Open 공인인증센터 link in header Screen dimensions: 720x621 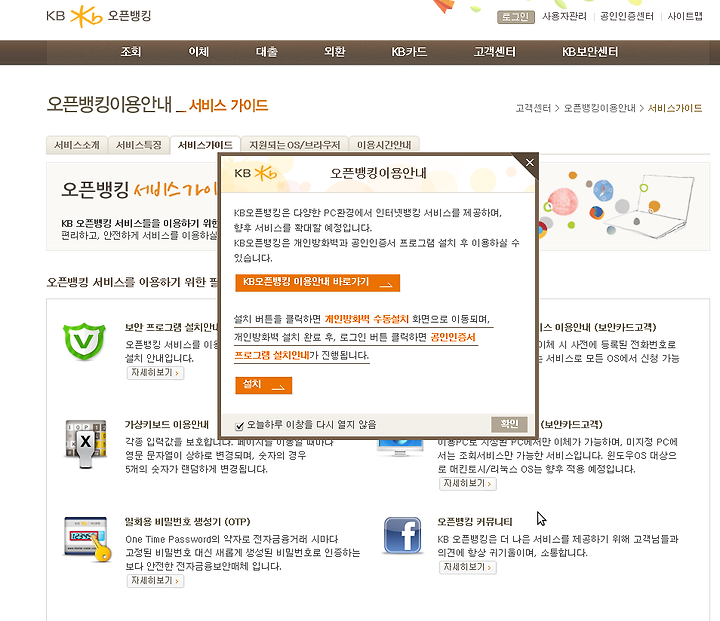[627, 17]
